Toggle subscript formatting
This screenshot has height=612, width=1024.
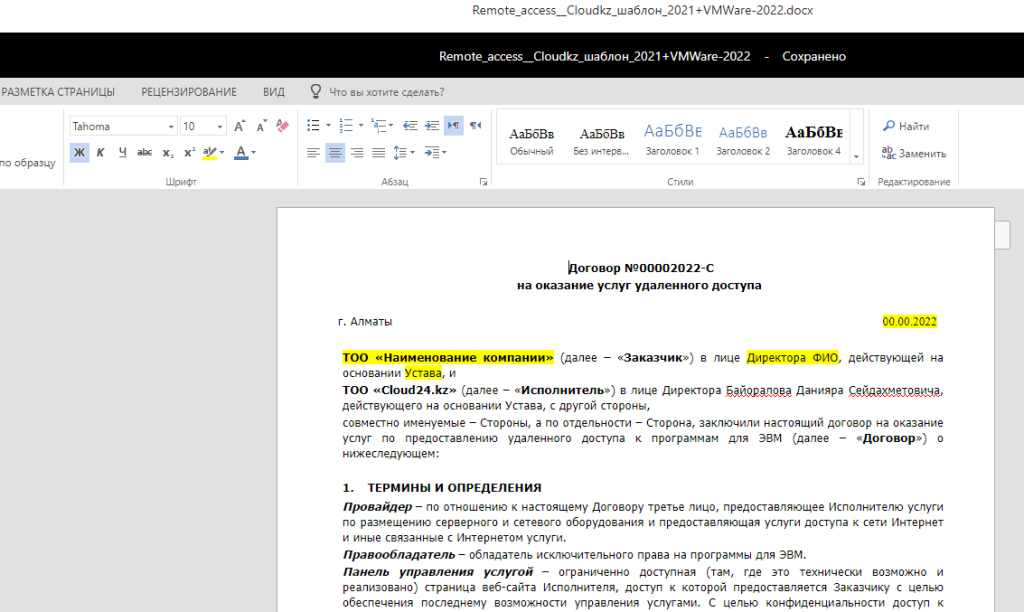coord(168,153)
